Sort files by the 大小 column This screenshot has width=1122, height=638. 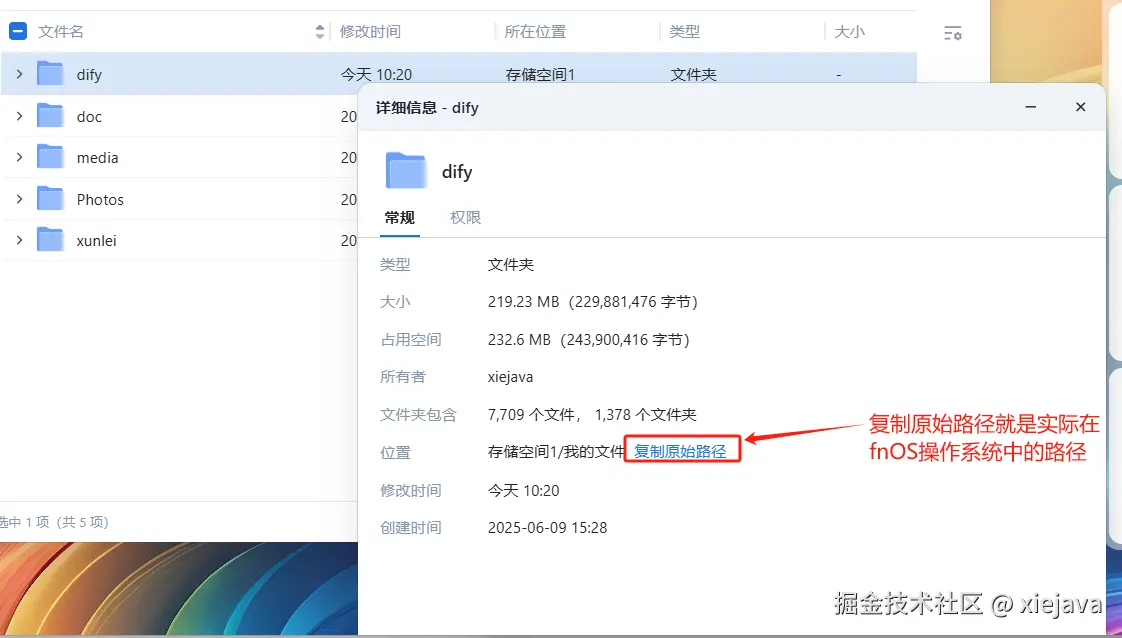click(849, 31)
